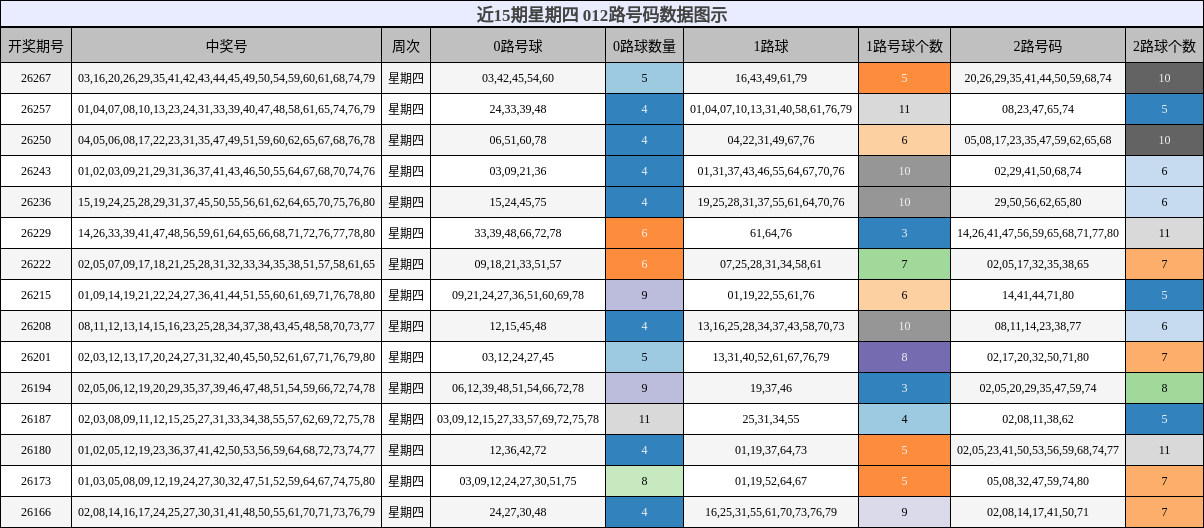Click the 1路球 cell 25,31,34,55
Image resolution: width=1204 pixels, height=528 pixels.
click(x=771, y=419)
